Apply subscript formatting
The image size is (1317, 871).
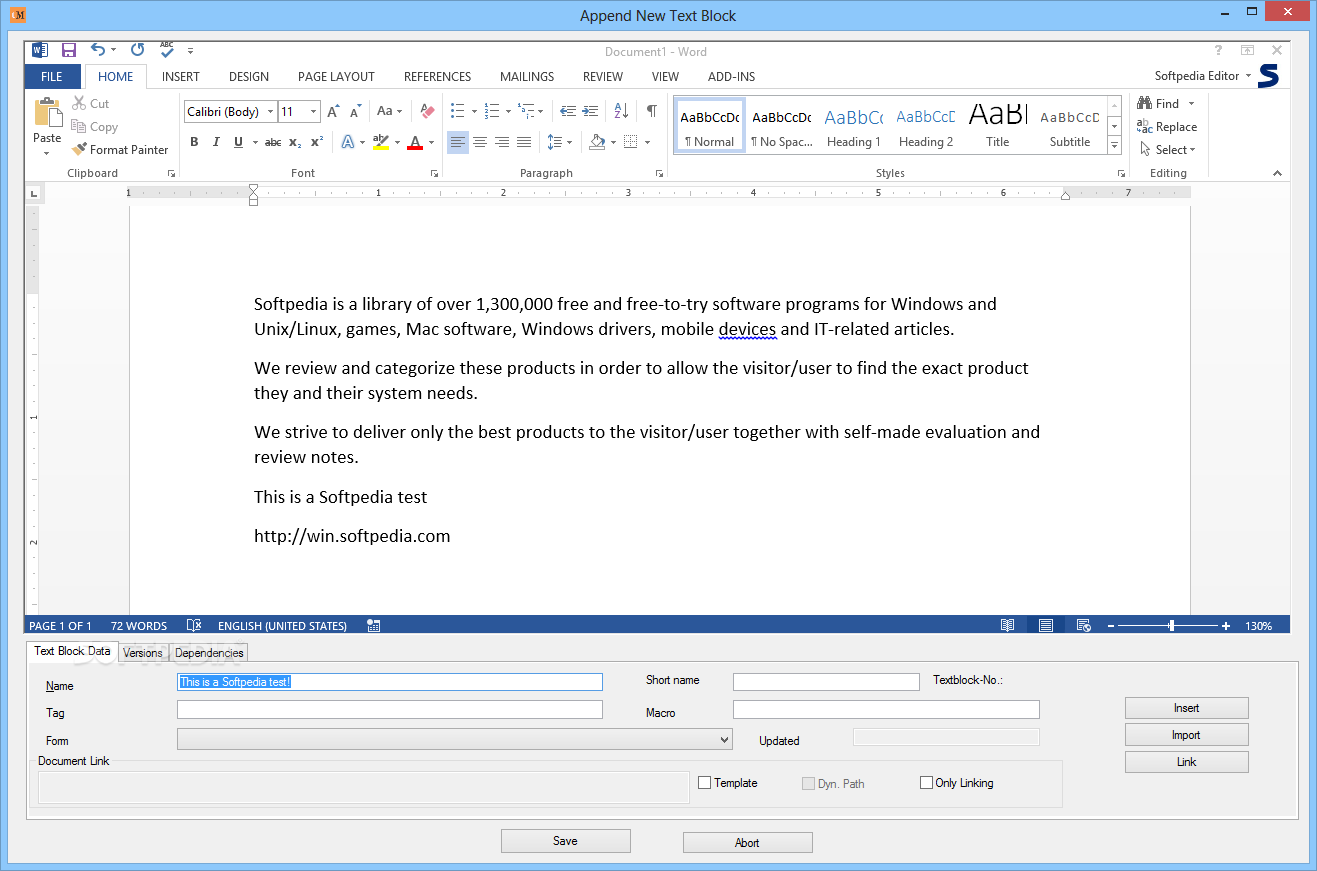tap(296, 142)
